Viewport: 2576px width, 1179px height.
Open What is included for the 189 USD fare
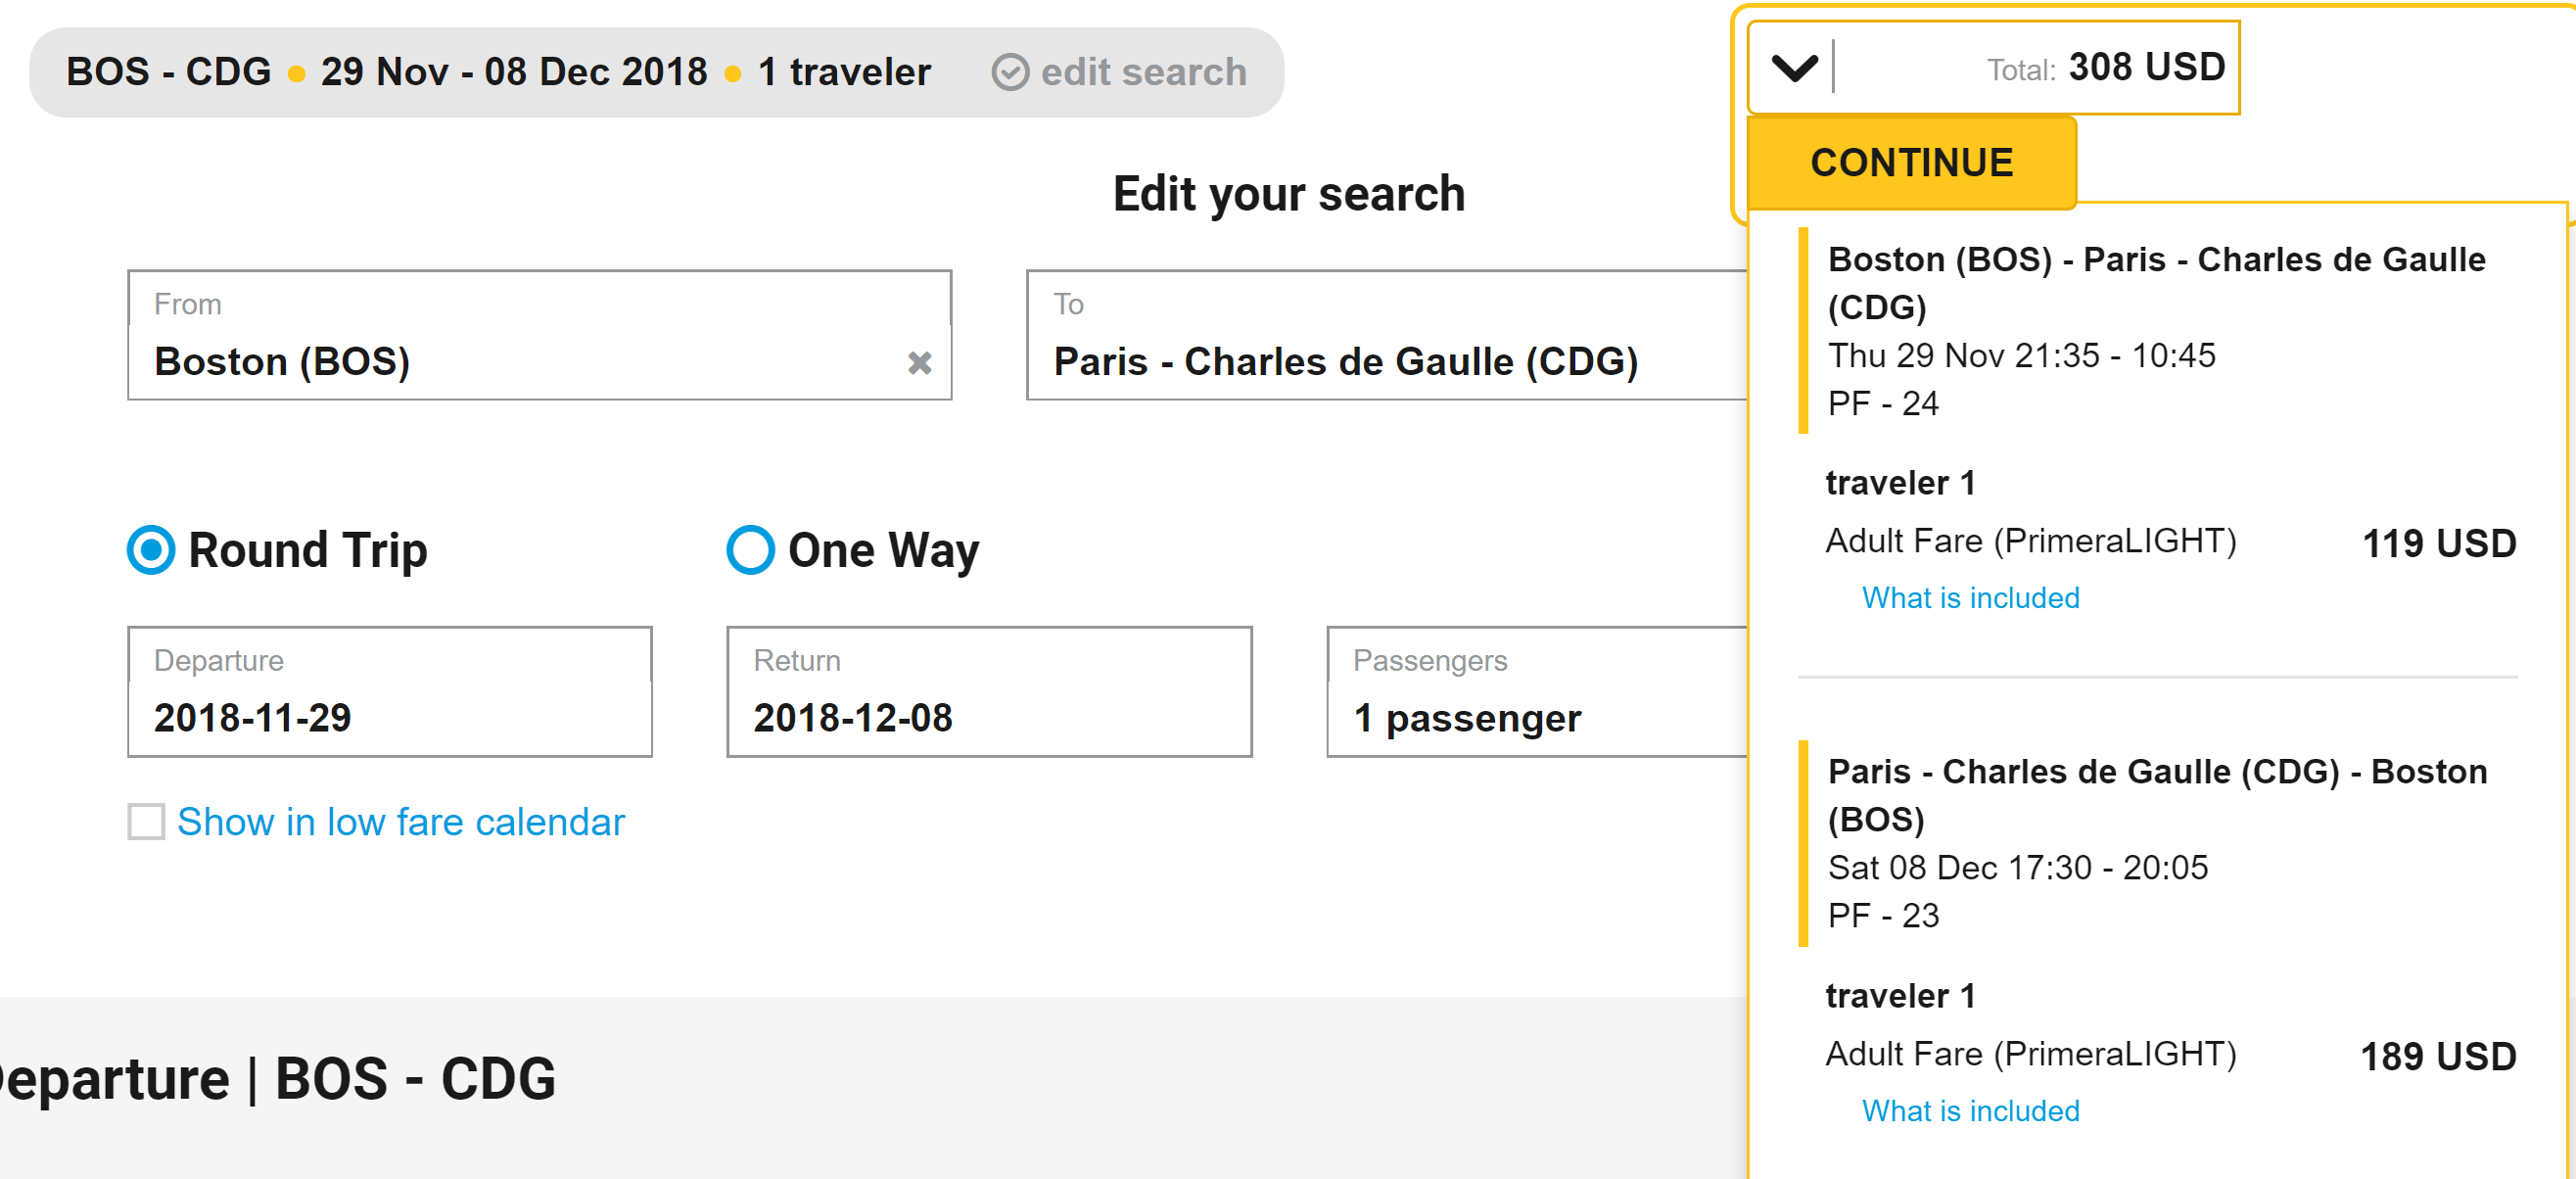(x=1969, y=1111)
